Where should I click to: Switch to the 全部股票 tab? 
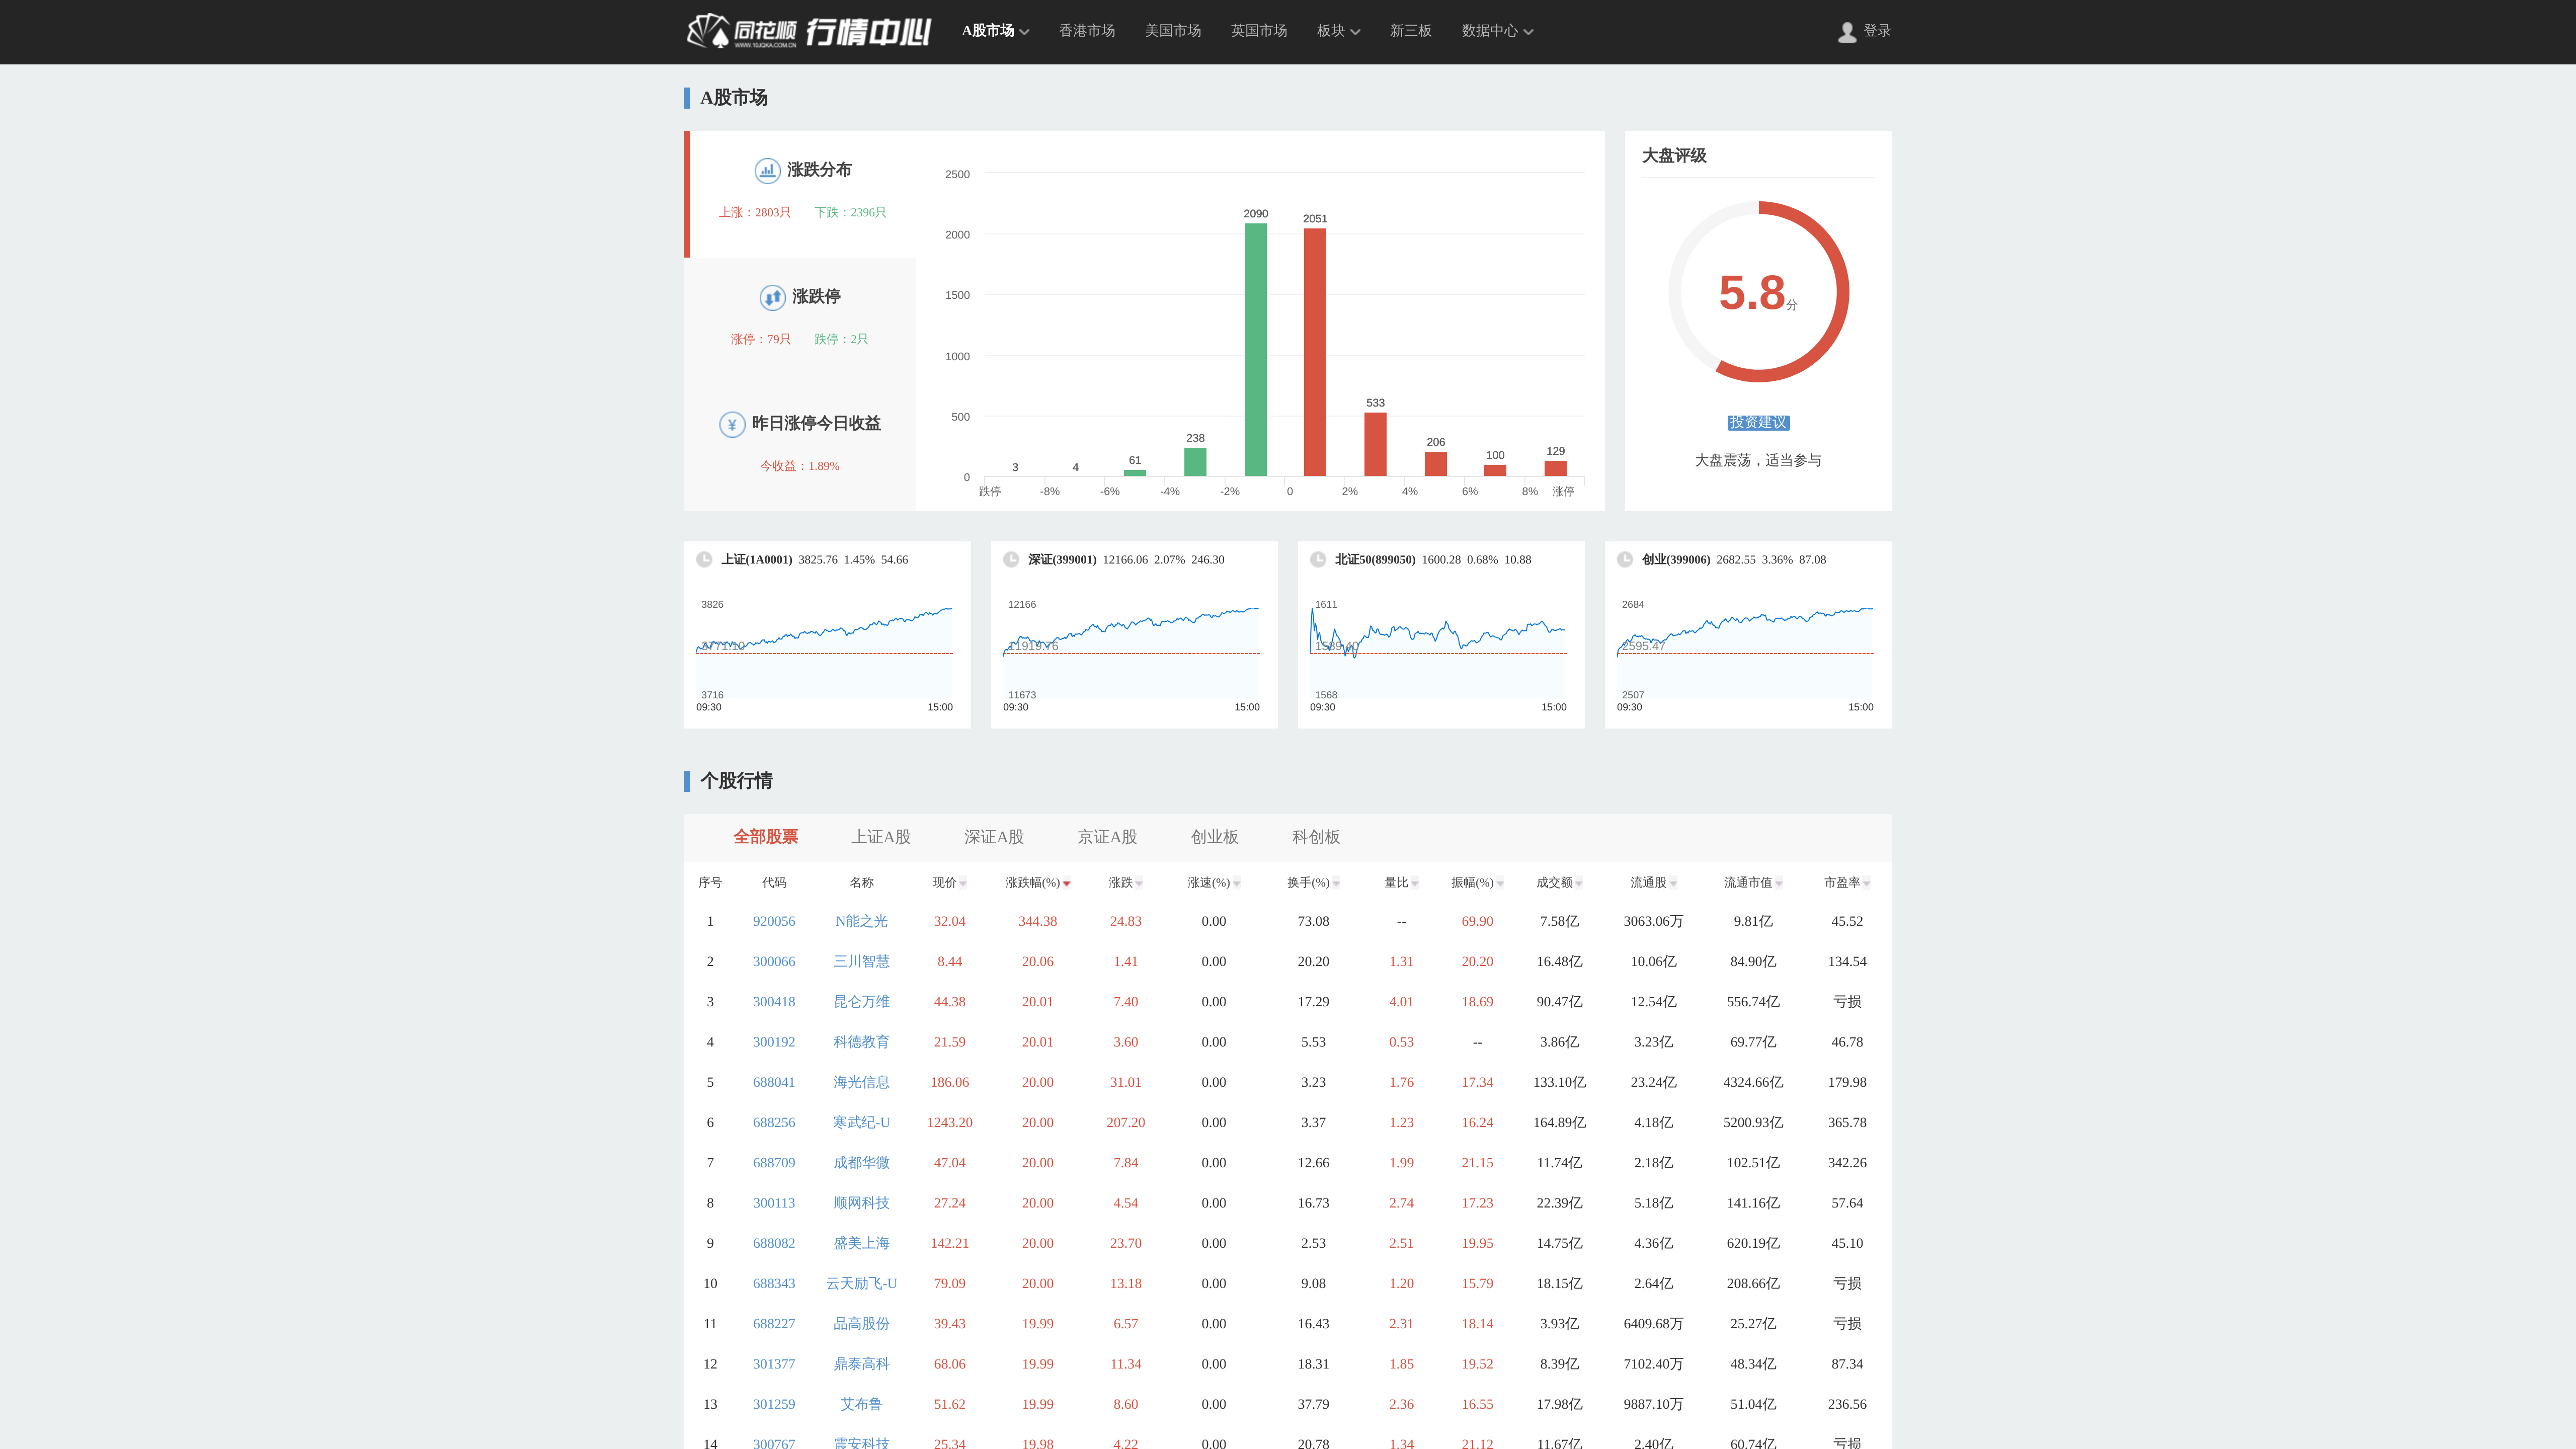pyautogui.click(x=766, y=837)
